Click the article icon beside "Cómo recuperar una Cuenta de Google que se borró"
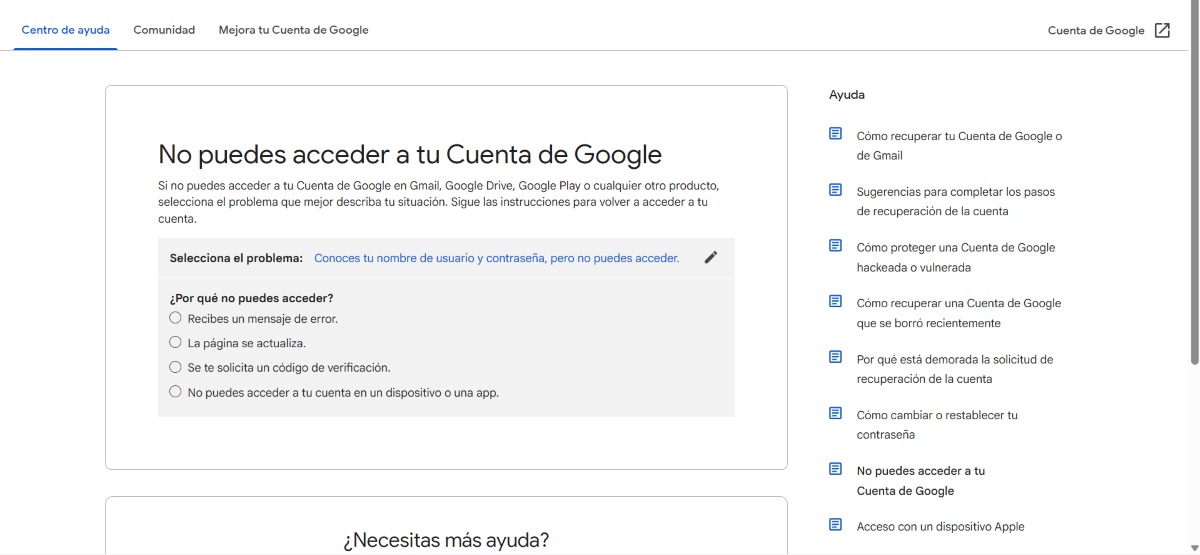This screenshot has height=555, width=1200. [x=836, y=301]
